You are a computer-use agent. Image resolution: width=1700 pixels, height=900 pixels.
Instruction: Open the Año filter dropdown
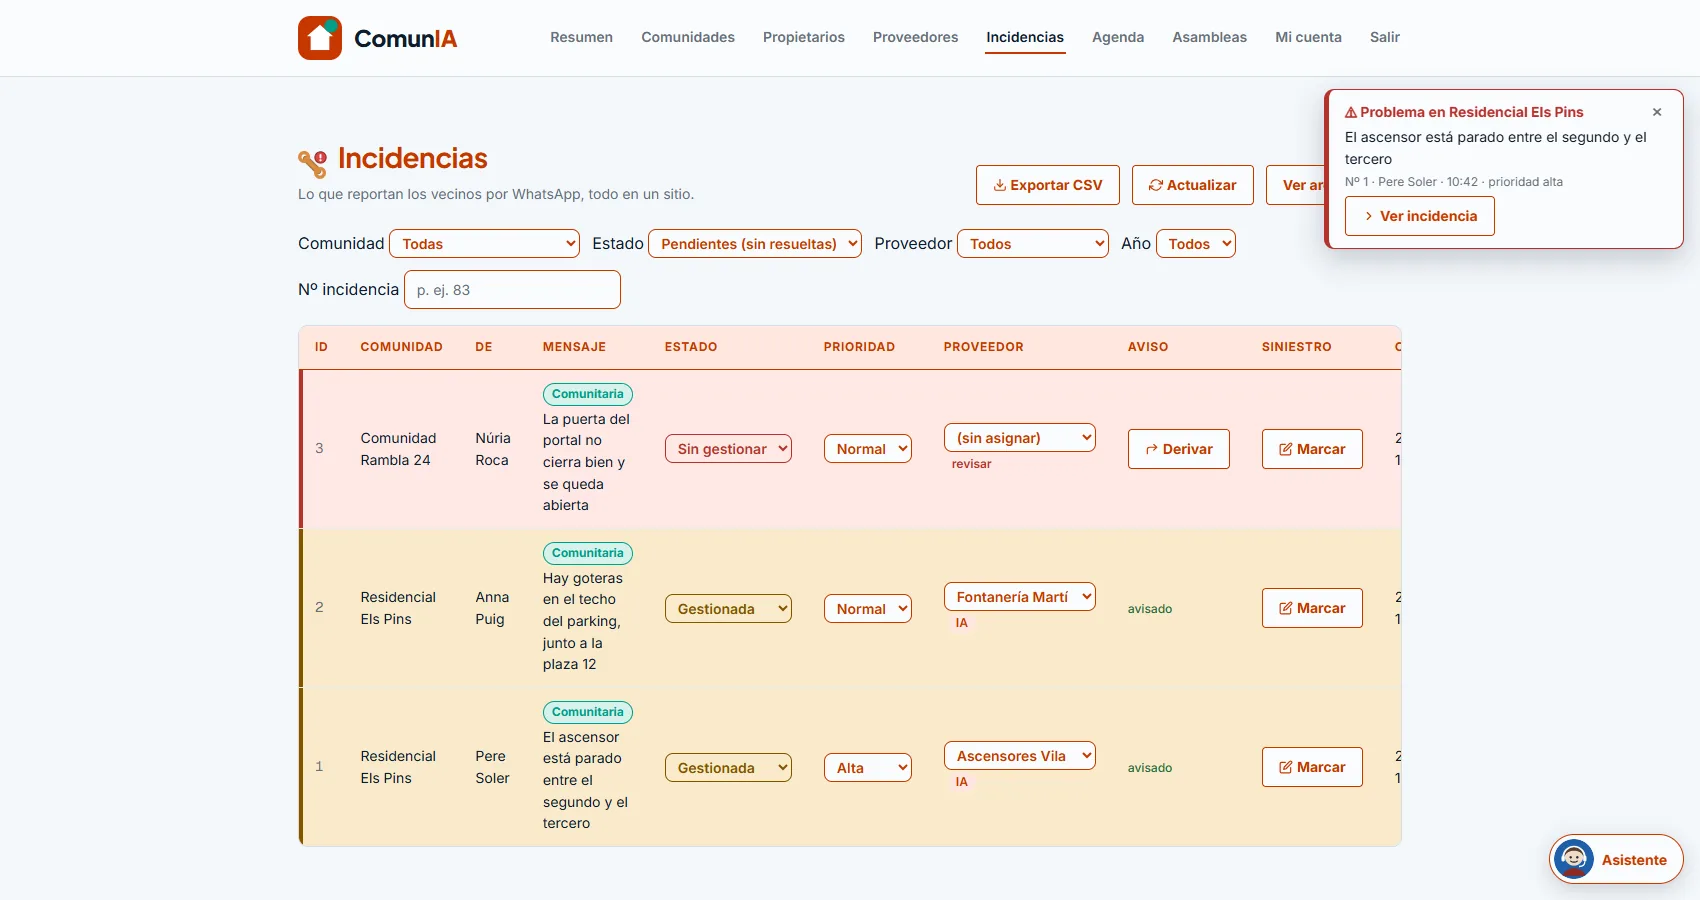[x=1196, y=244]
